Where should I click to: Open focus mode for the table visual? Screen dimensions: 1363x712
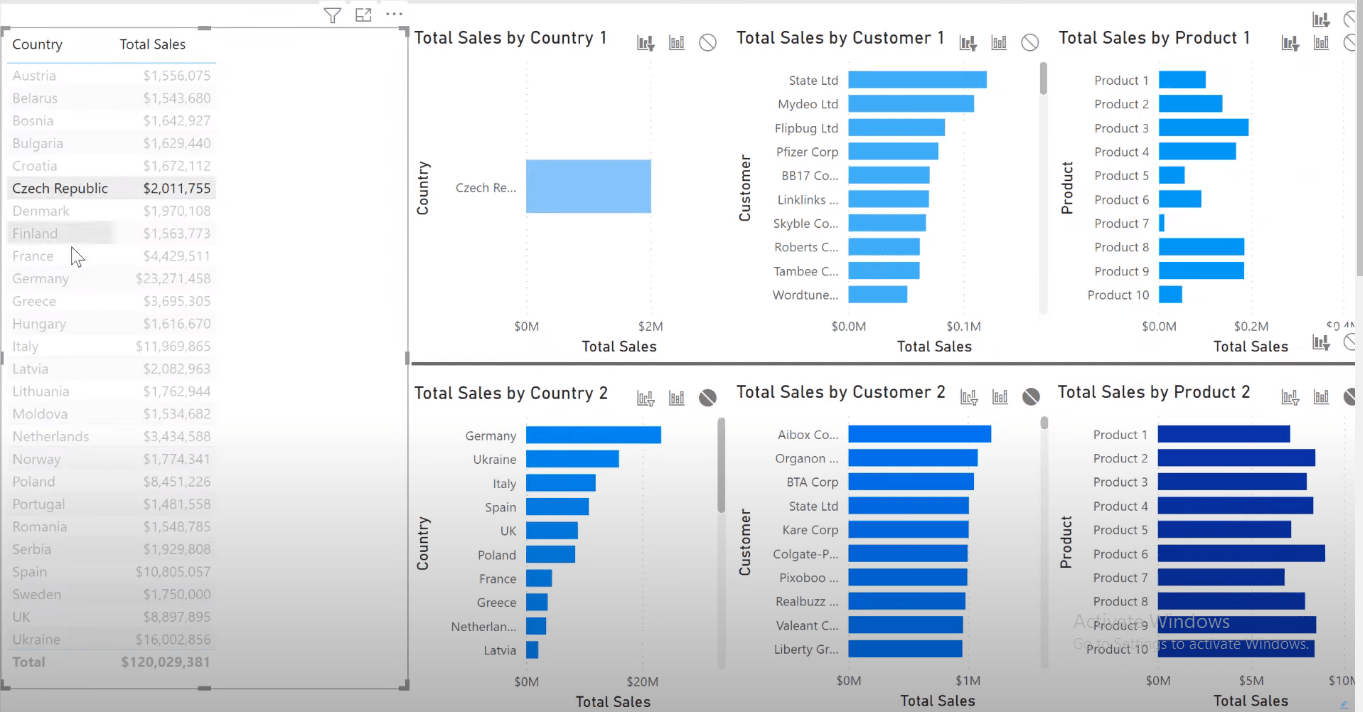(363, 15)
